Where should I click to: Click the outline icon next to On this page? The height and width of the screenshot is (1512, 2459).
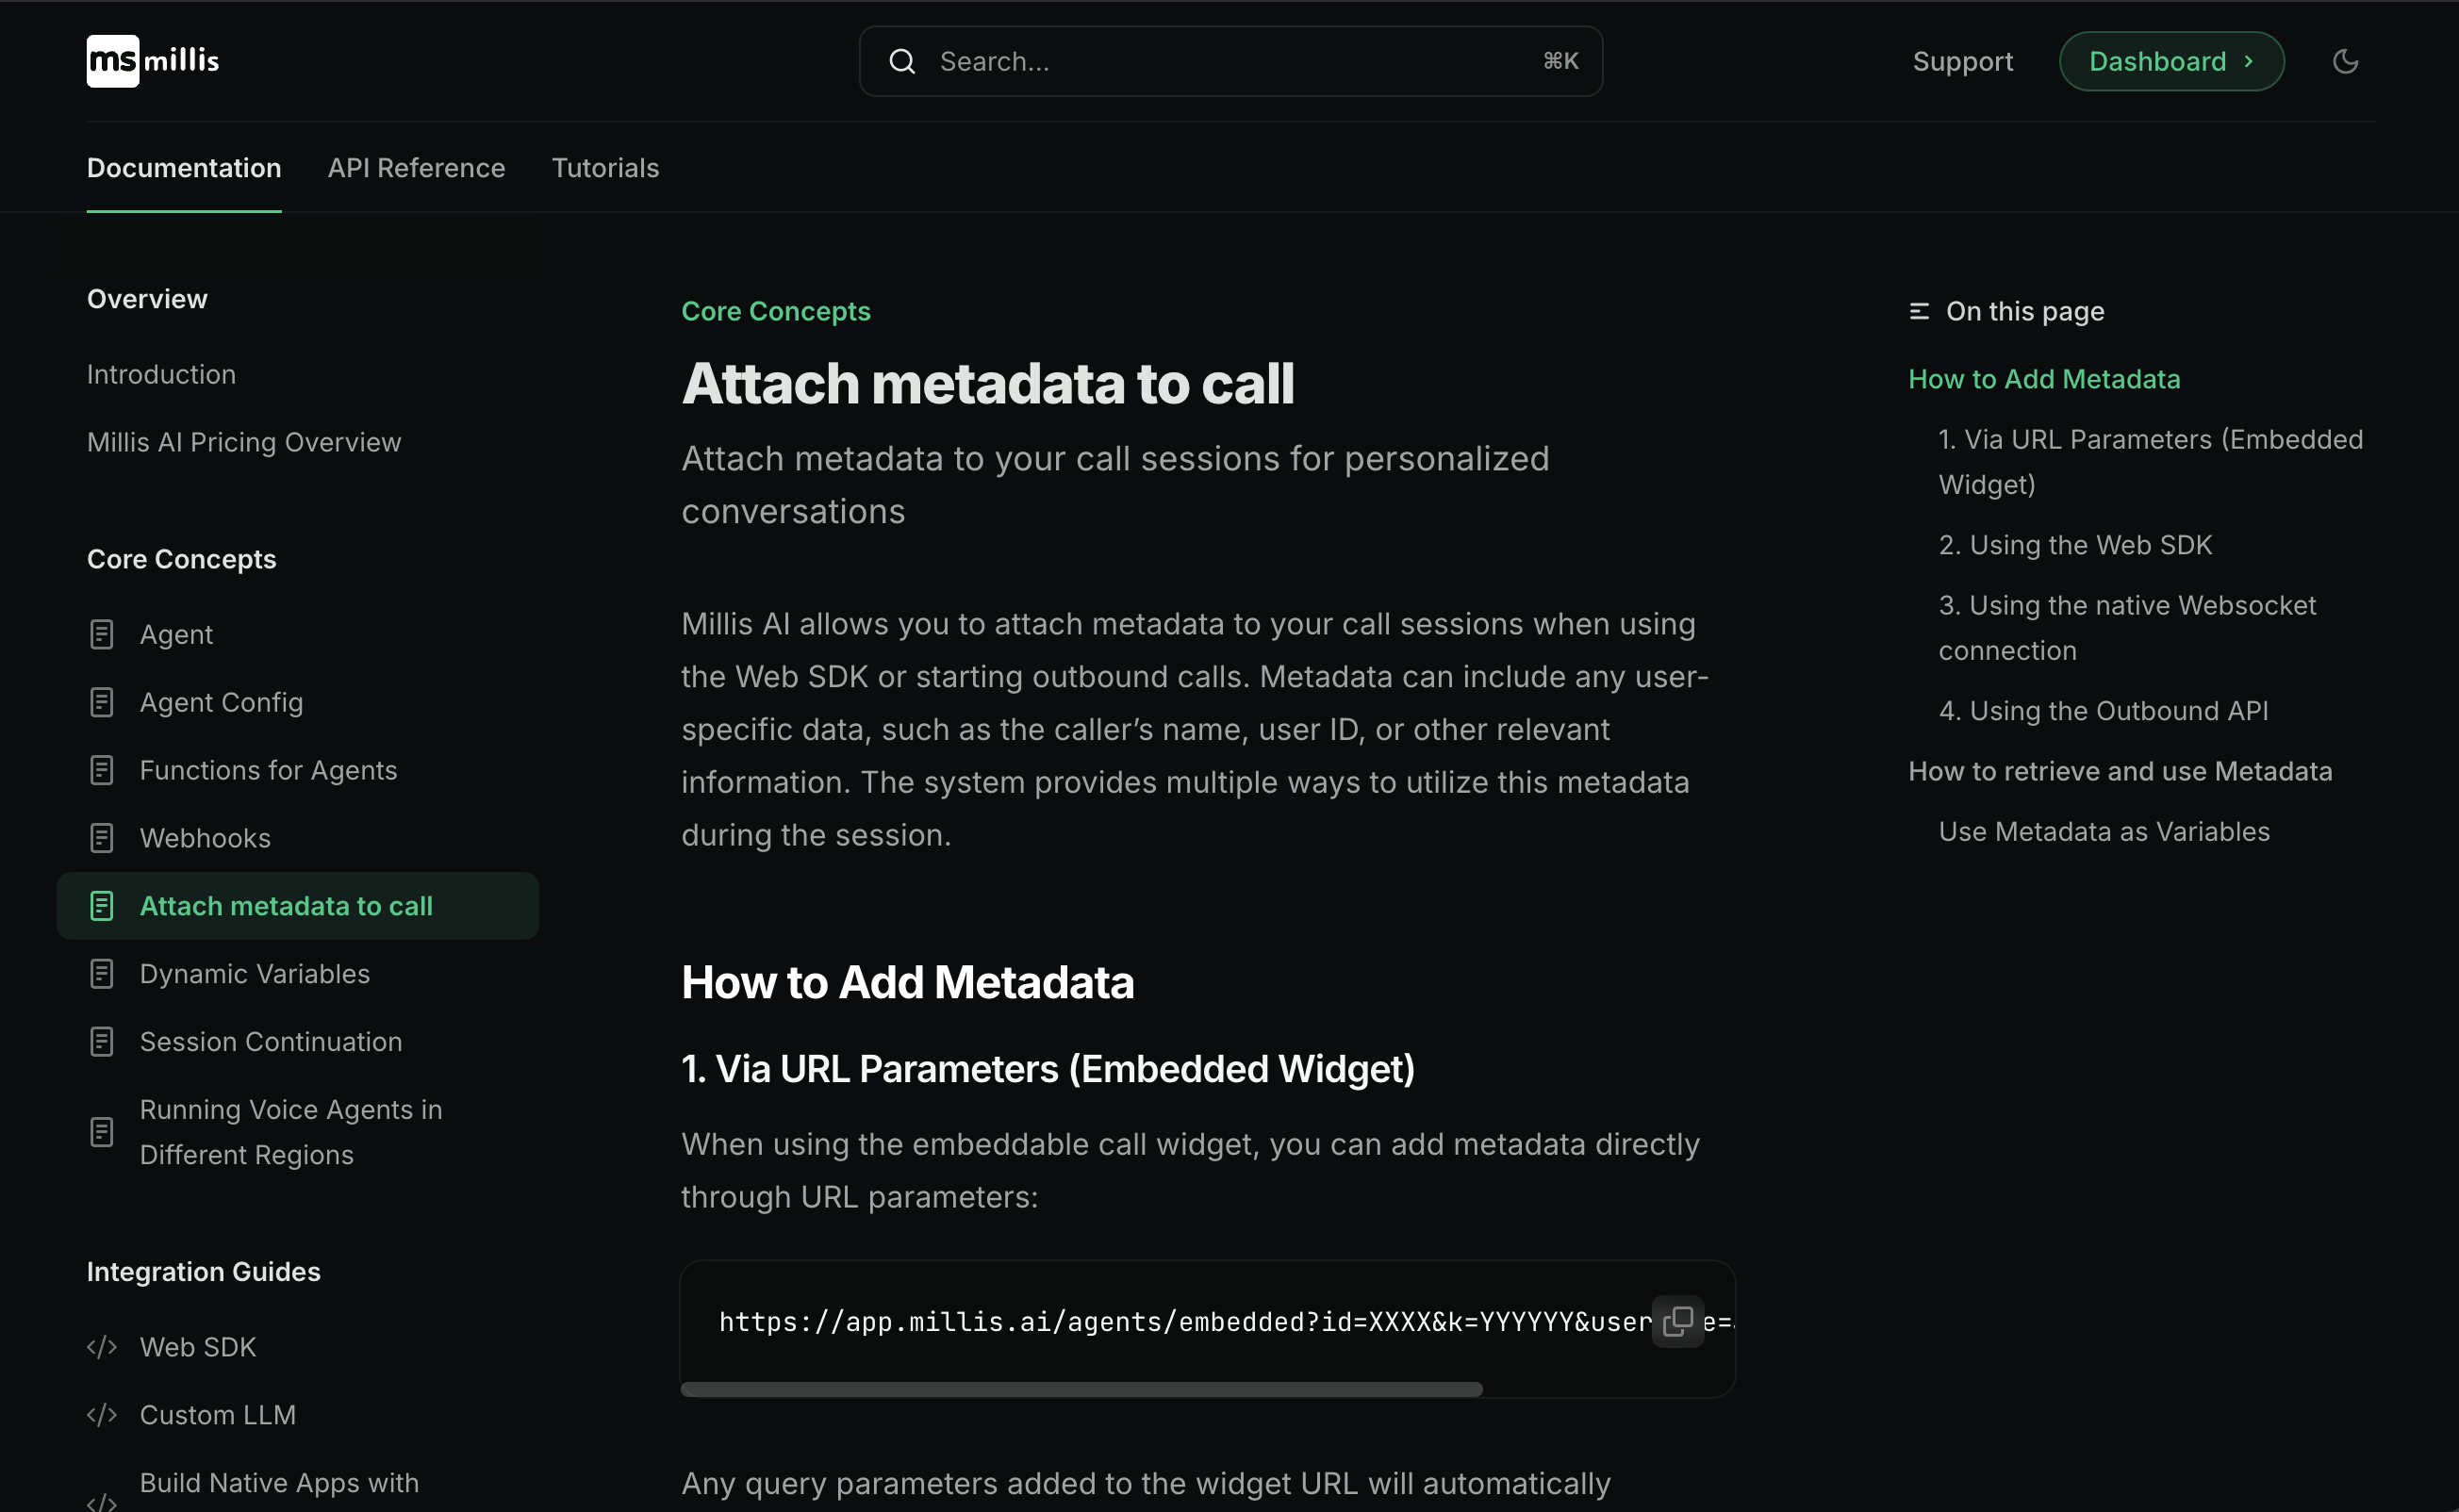pos(1918,310)
